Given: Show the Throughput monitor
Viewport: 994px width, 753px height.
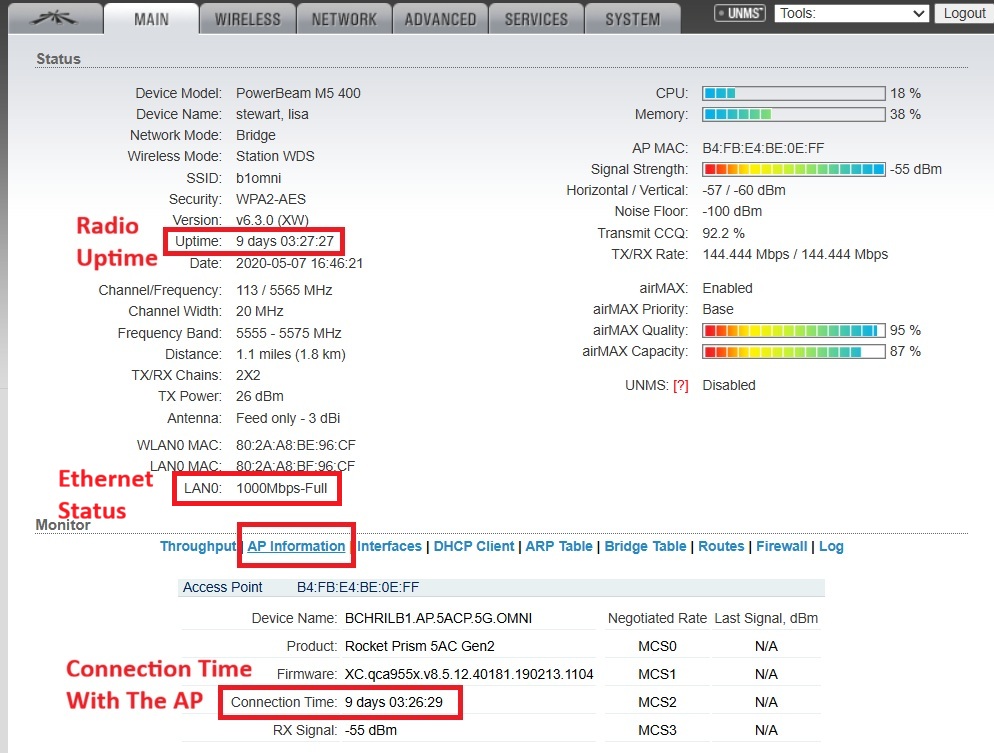Looking at the screenshot, I should click(198, 546).
